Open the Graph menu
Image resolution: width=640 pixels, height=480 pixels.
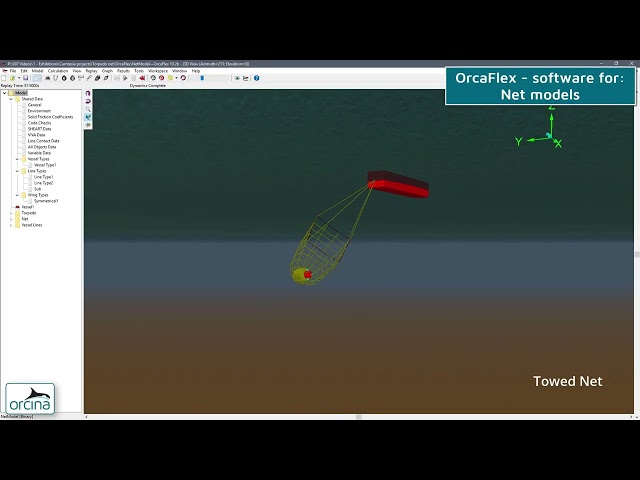pyautogui.click(x=107, y=71)
